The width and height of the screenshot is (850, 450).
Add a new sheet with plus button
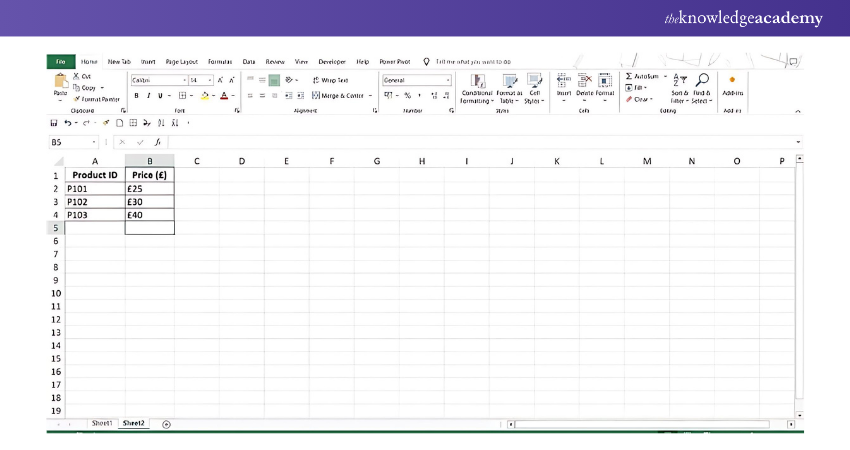166,424
